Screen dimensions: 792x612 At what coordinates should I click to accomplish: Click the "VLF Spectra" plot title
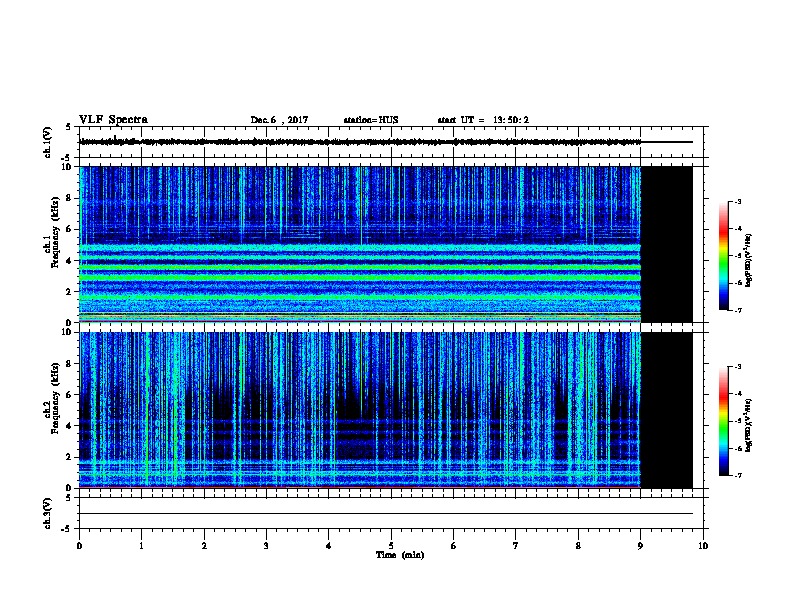pyautogui.click(x=113, y=120)
